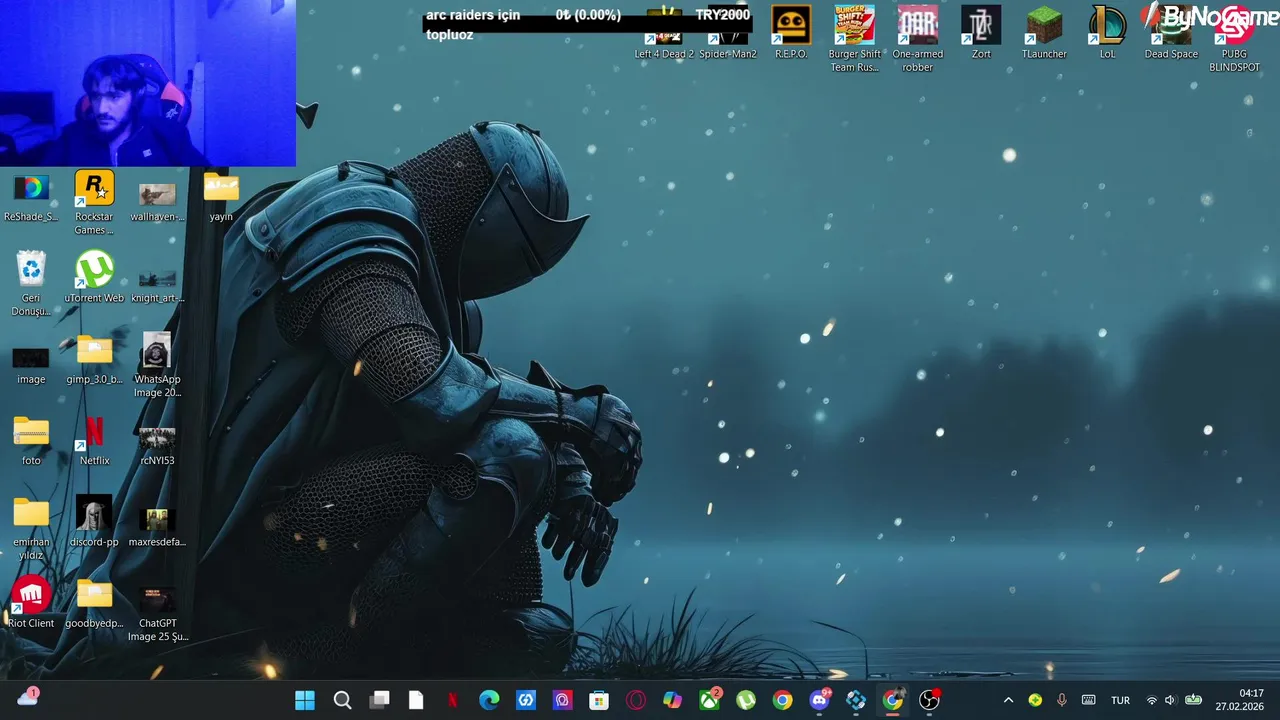The width and height of the screenshot is (1280, 720).
Task: Open the touch keyboard tray icon
Action: pos(1089,700)
